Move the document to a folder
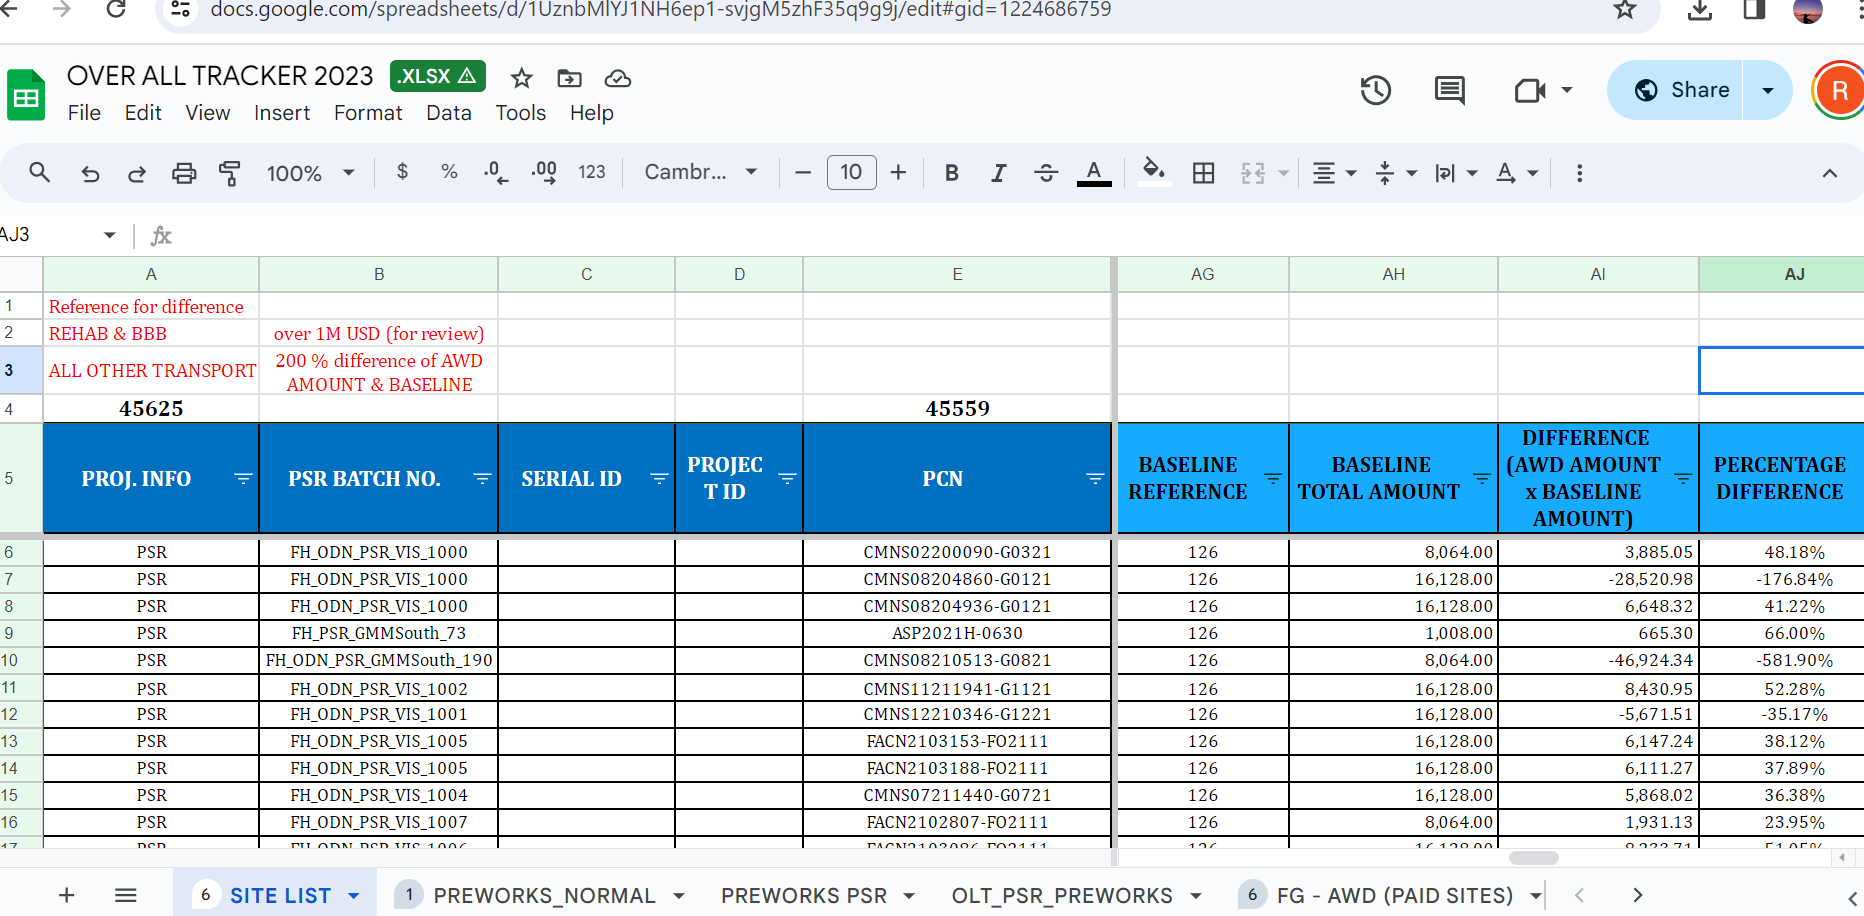Screen dimensions: 1864x916 [x=569, y=78]
